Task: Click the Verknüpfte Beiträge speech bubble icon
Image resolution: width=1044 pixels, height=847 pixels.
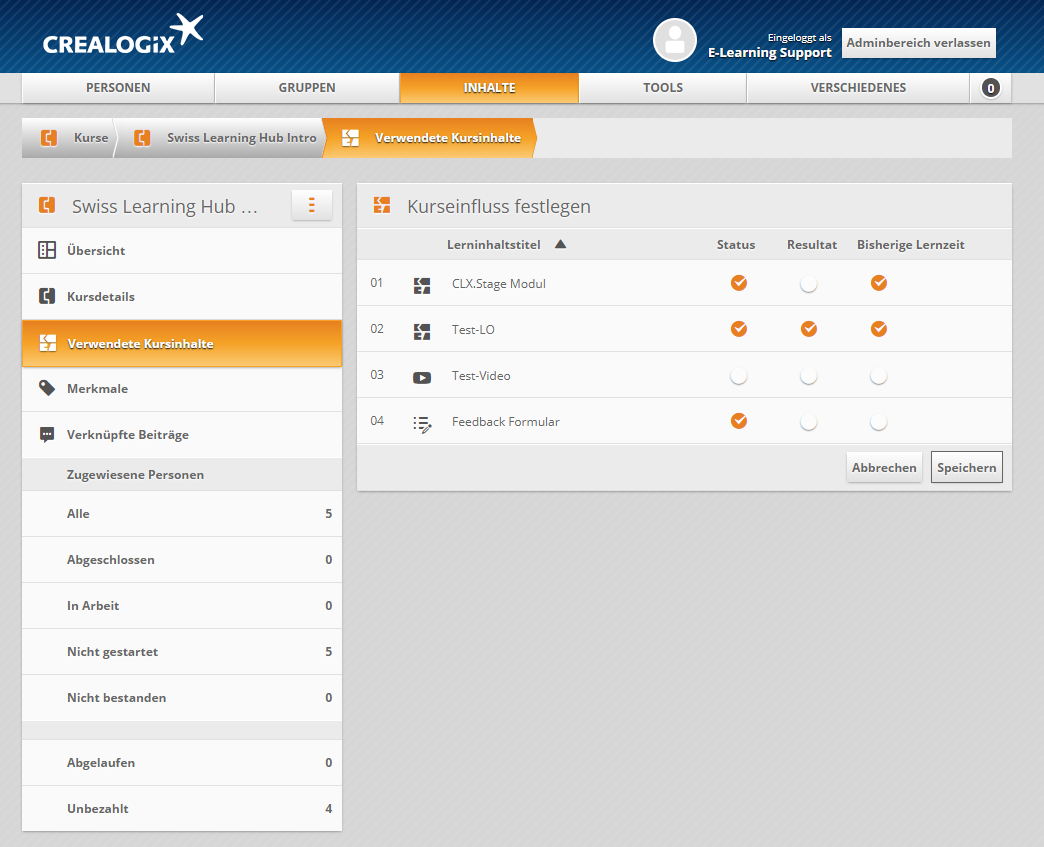Action: coord(47,435)
